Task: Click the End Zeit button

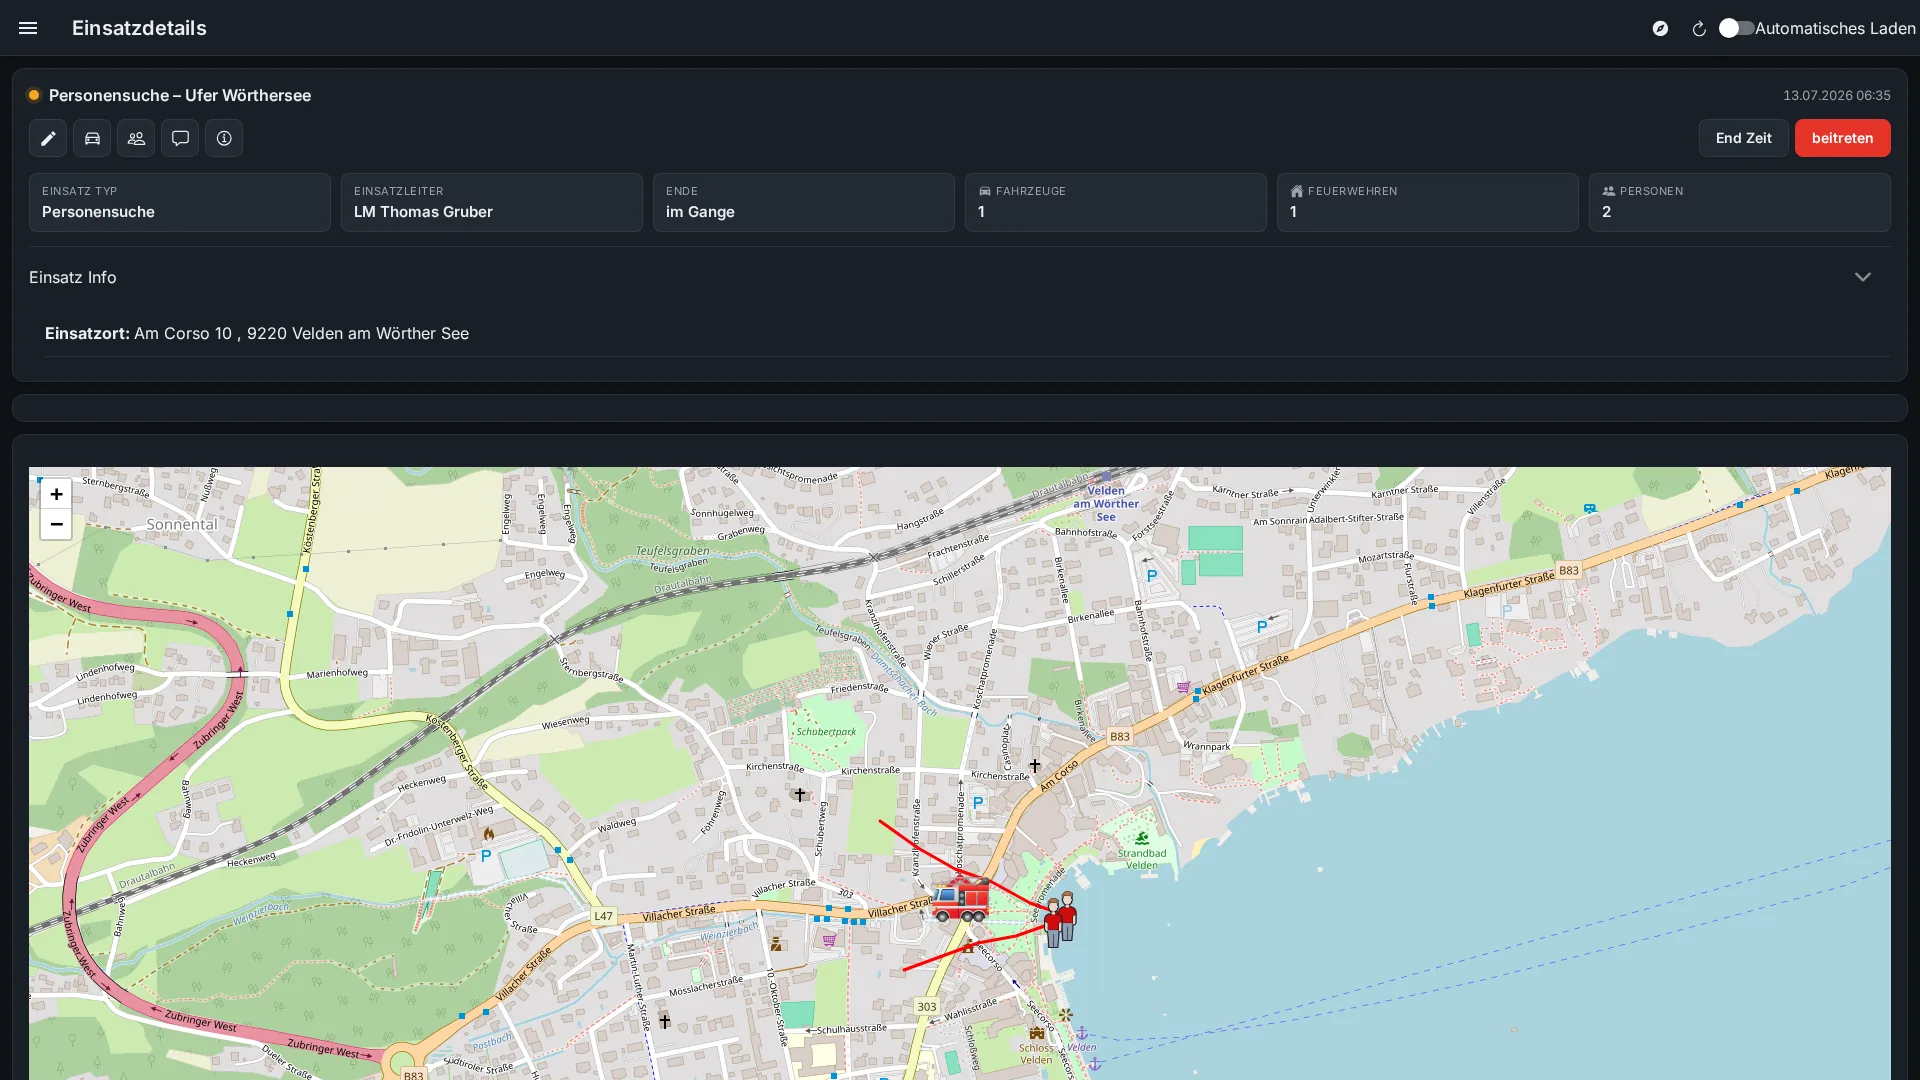Action: (1743, 138)
